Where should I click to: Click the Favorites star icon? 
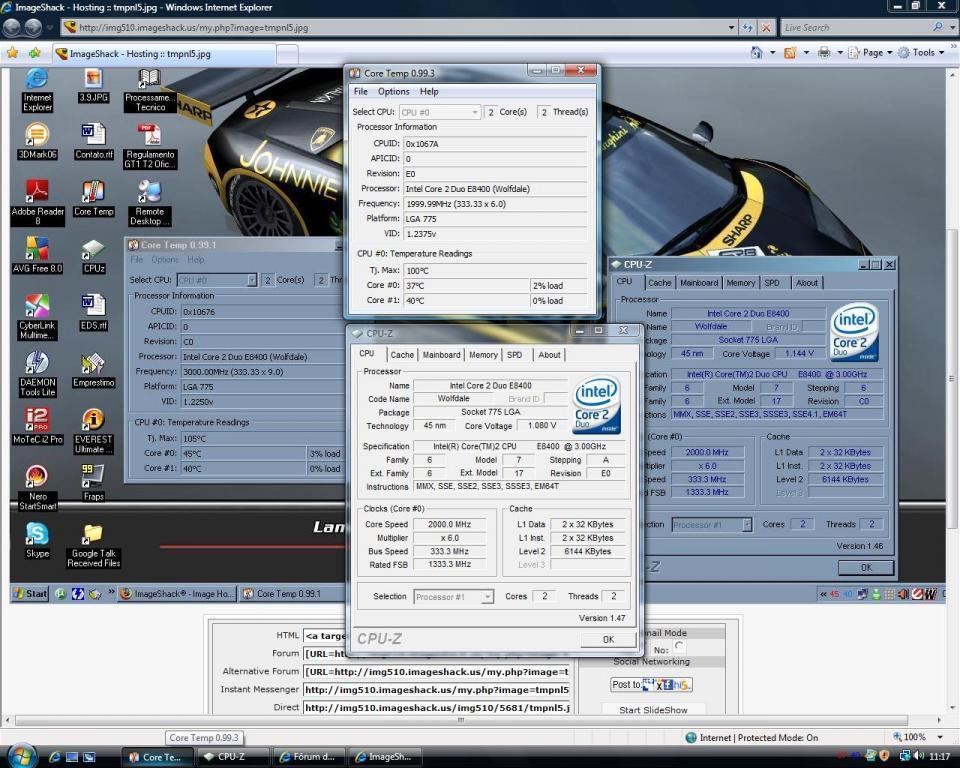12,53
